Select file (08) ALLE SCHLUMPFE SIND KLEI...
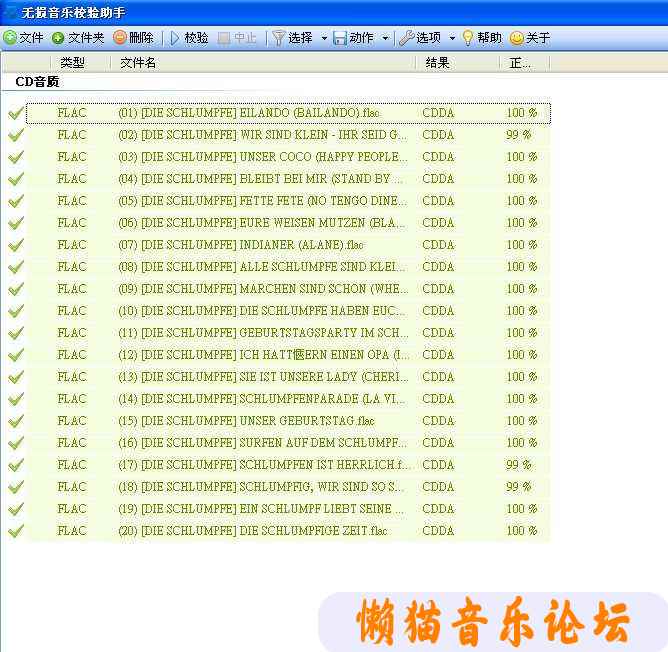668x652 pixels. click(262, 267)
